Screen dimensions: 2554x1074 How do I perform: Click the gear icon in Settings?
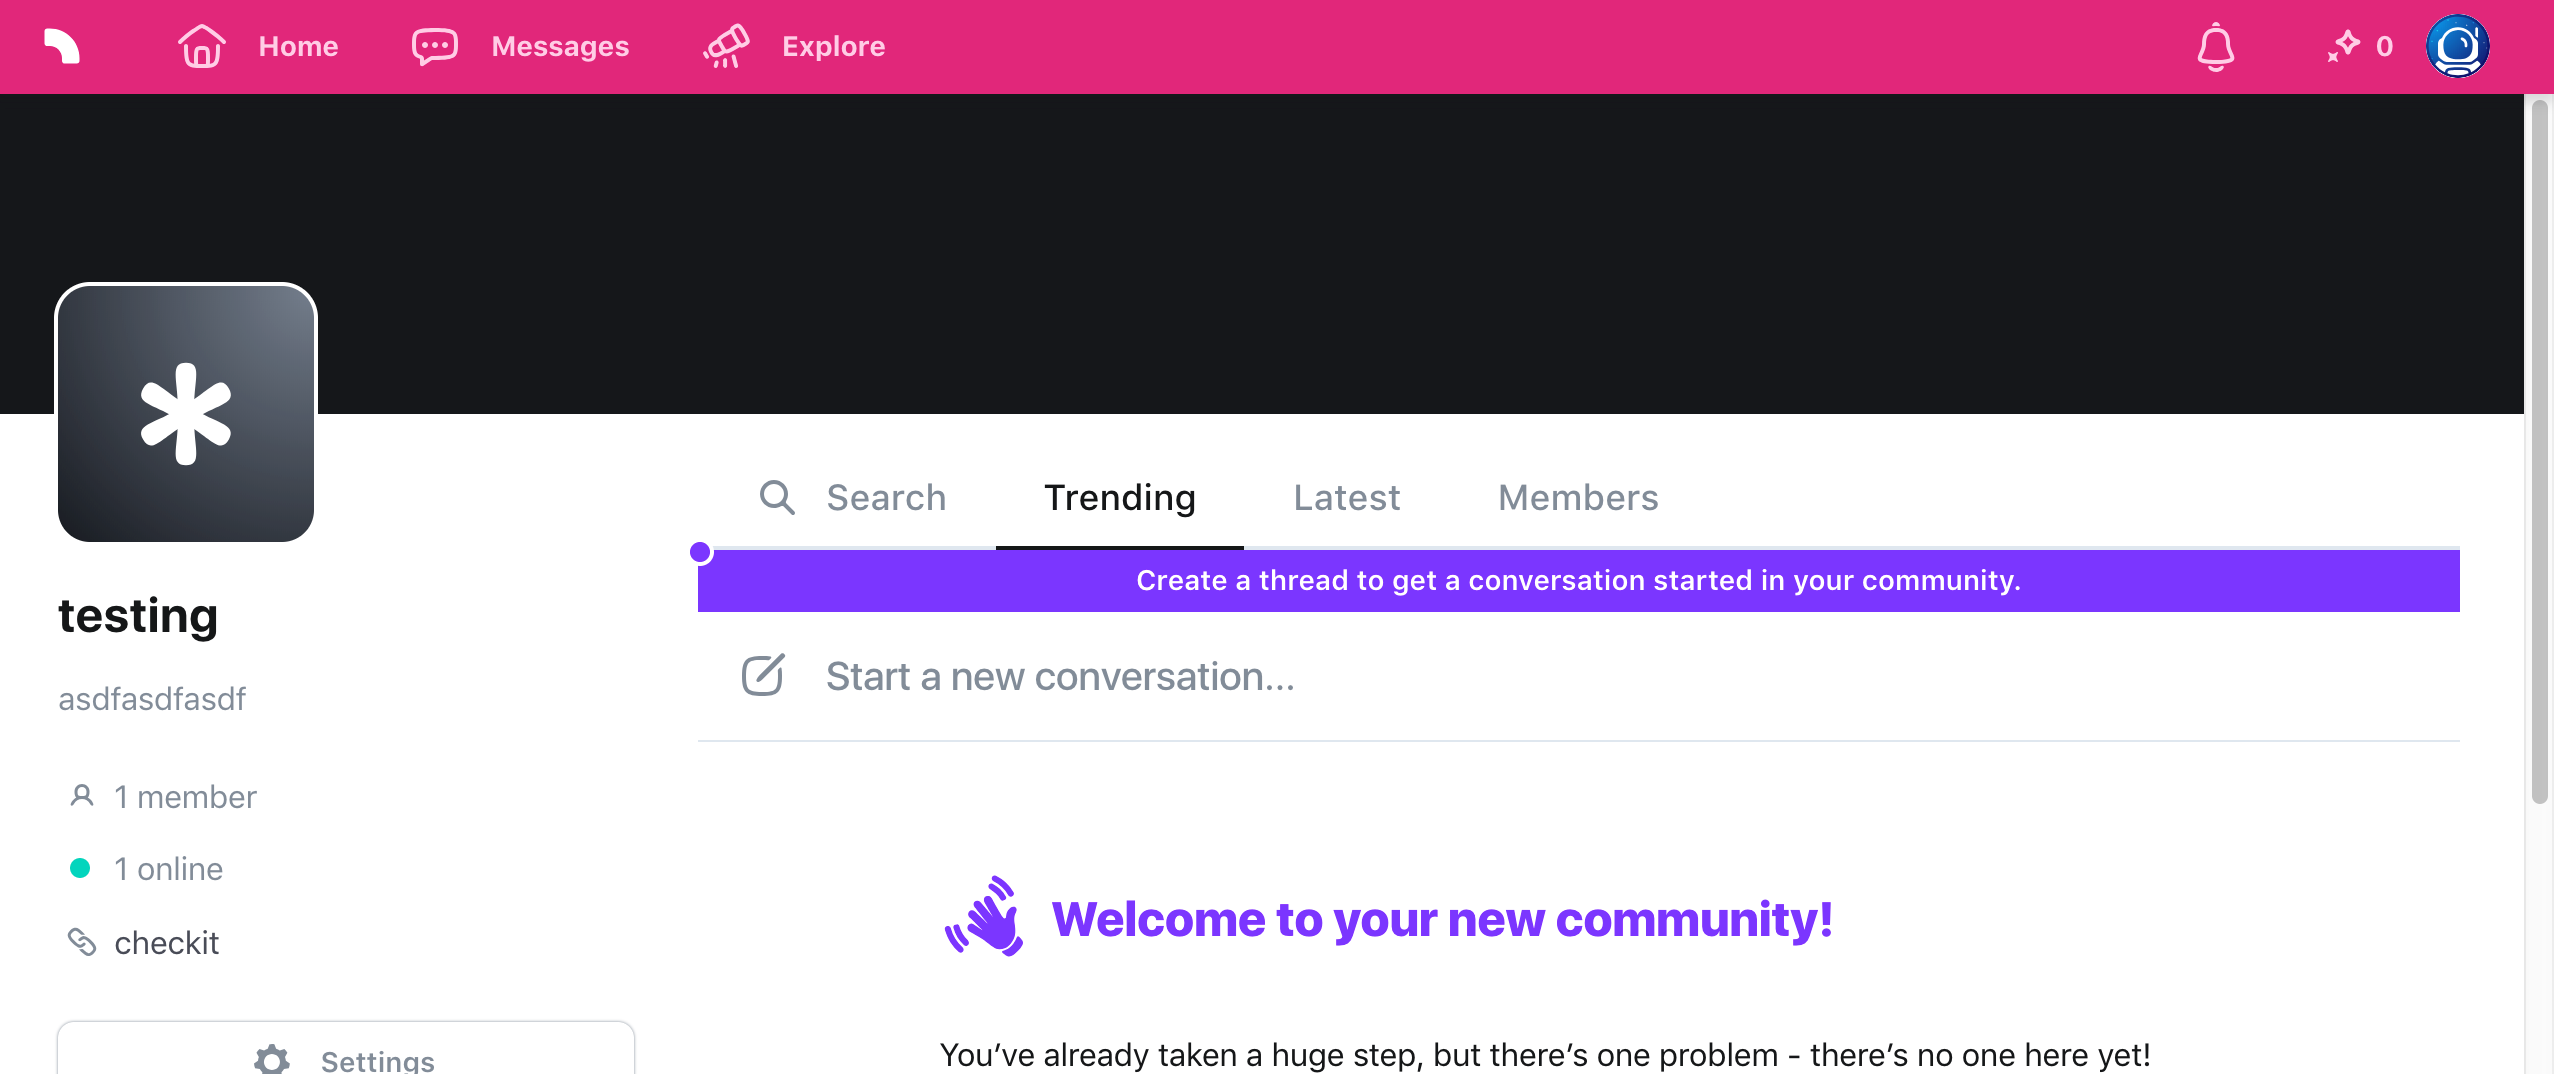272,1060
